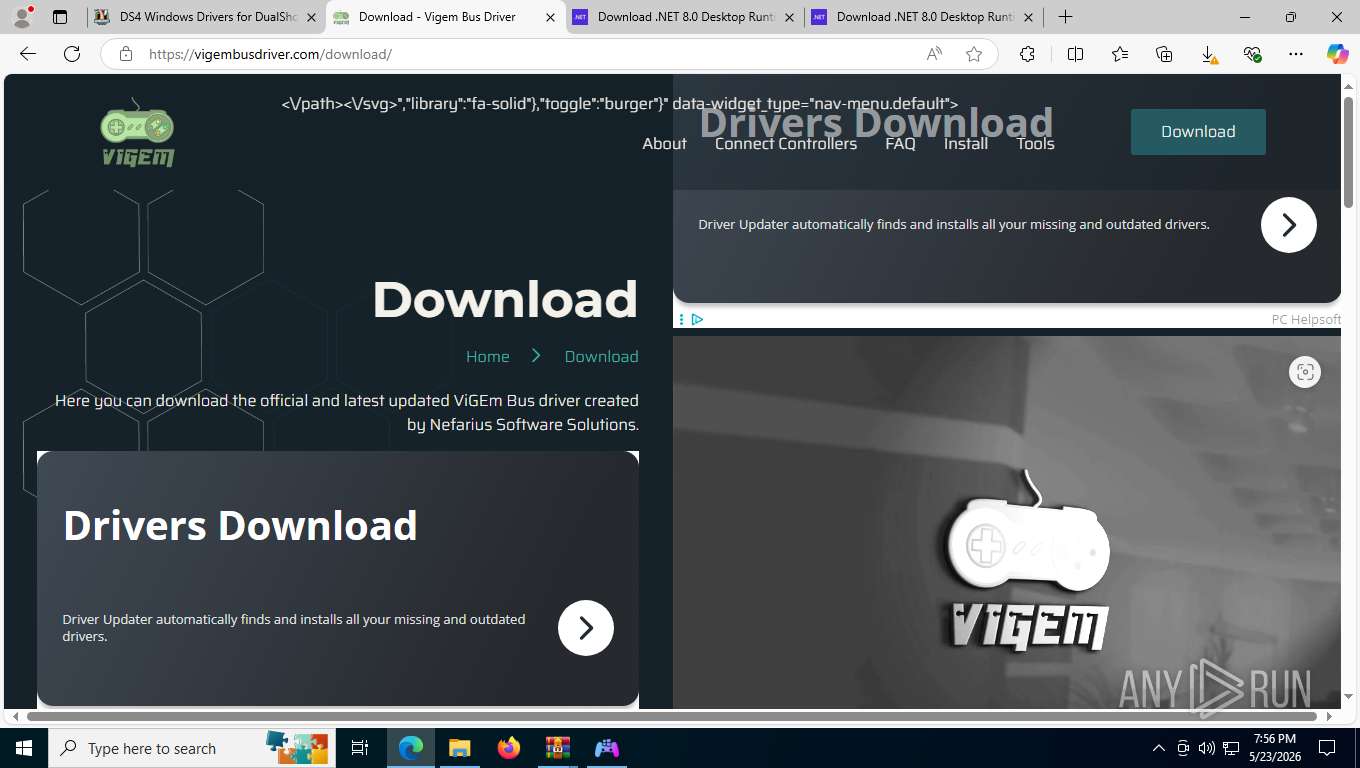Click the AdChoices icon on ad
The width and height of the screenshot is (1360, 768).
click(x=697, y=319)
